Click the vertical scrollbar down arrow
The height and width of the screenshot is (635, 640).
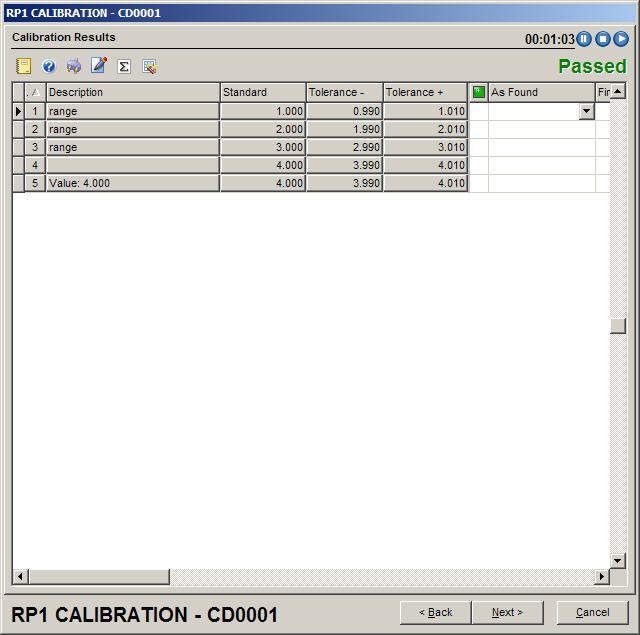[x=618, y=561]
